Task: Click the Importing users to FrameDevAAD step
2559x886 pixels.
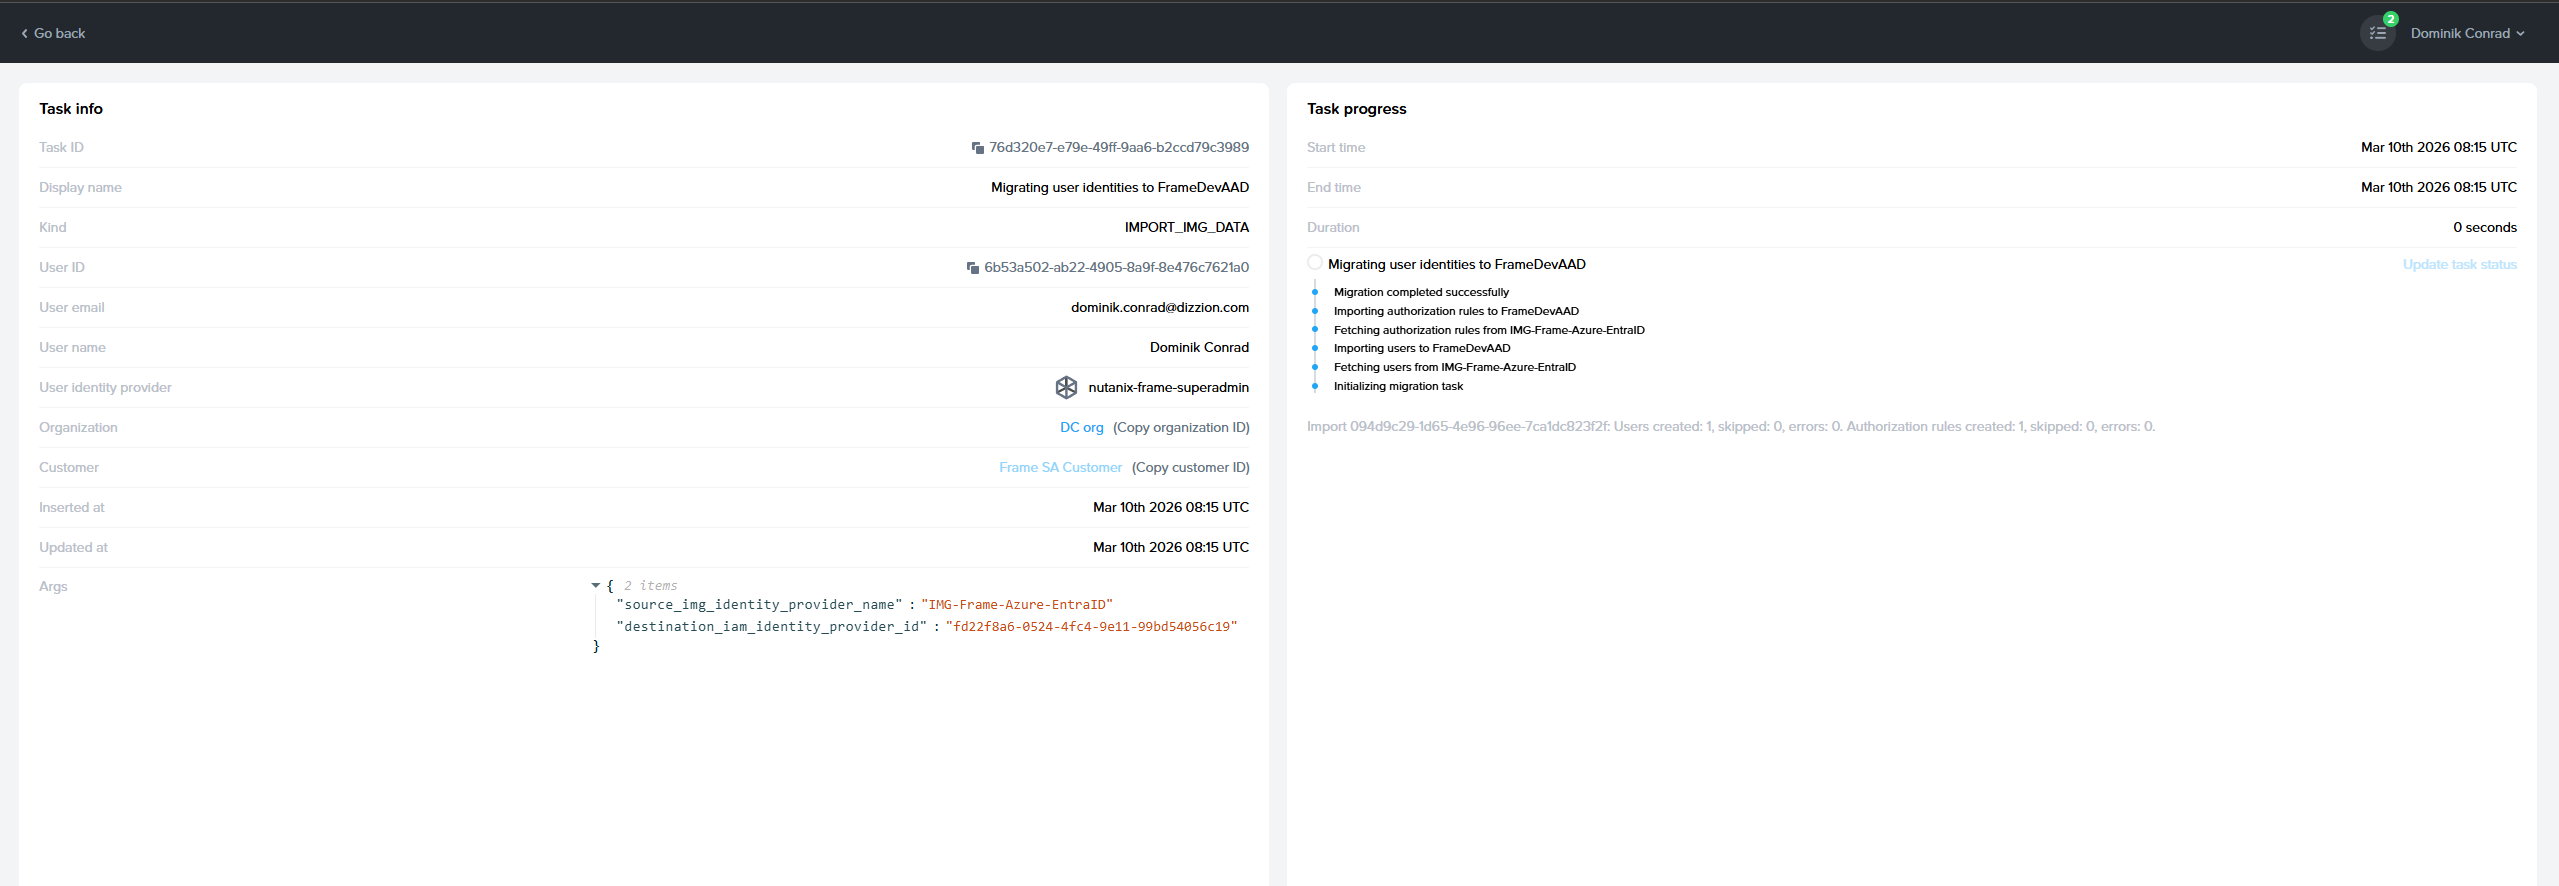Action: pos(1421,348)
